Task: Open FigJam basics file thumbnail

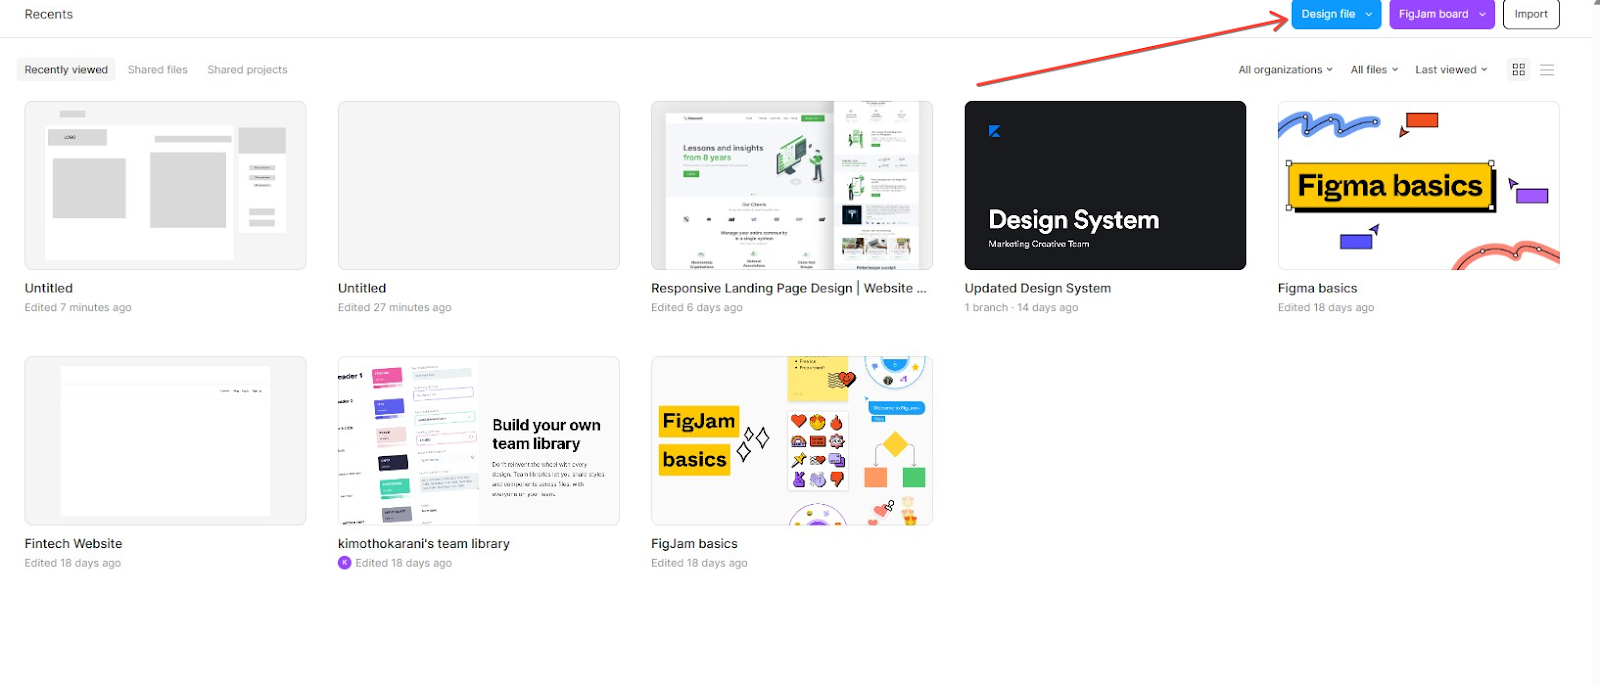Action: [x=792, y=441]
